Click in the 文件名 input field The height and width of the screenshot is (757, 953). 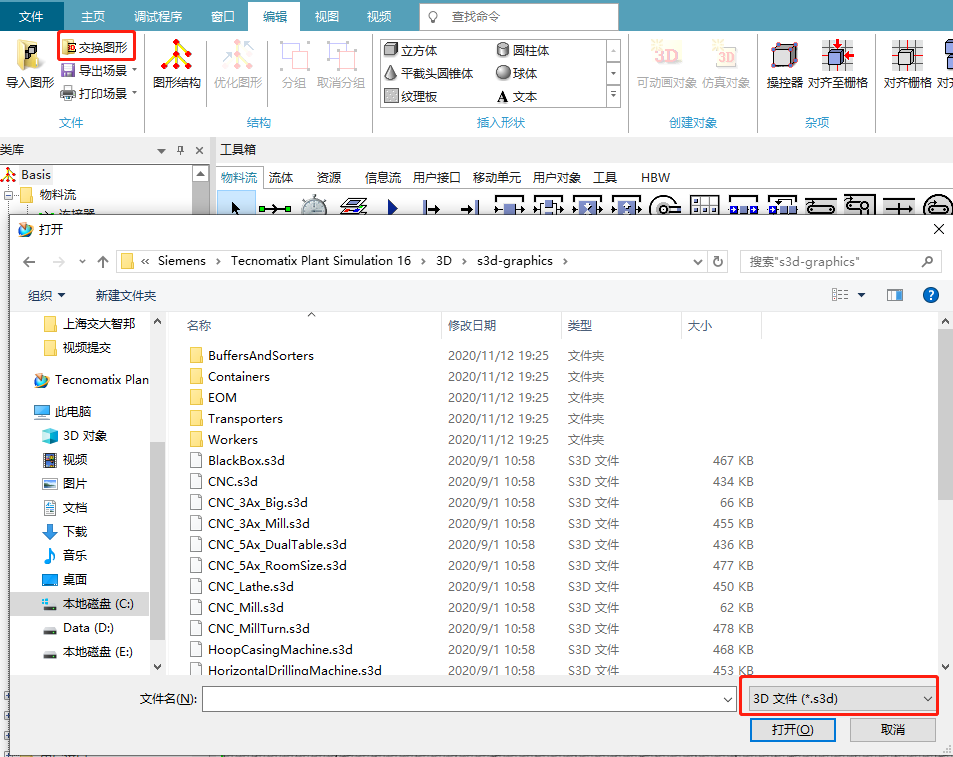[x=462, y=699]
